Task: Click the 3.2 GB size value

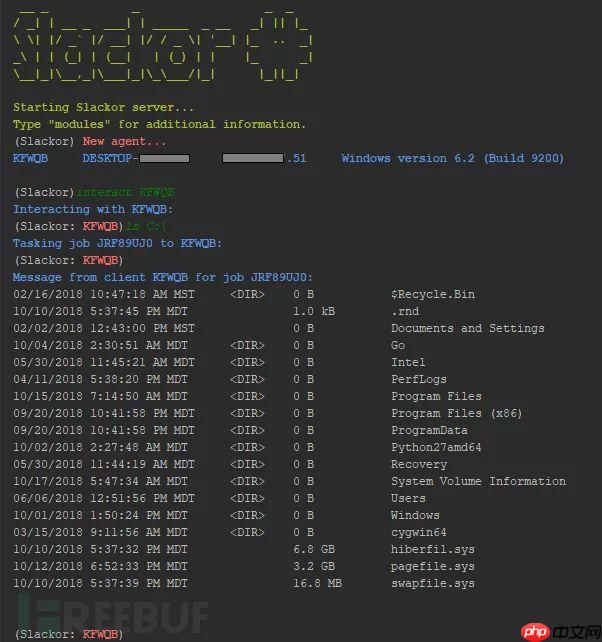Action: point(314,566)
